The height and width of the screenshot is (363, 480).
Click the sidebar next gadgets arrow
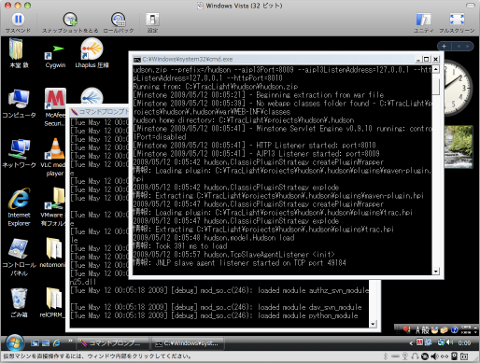[x=467, y=46]
